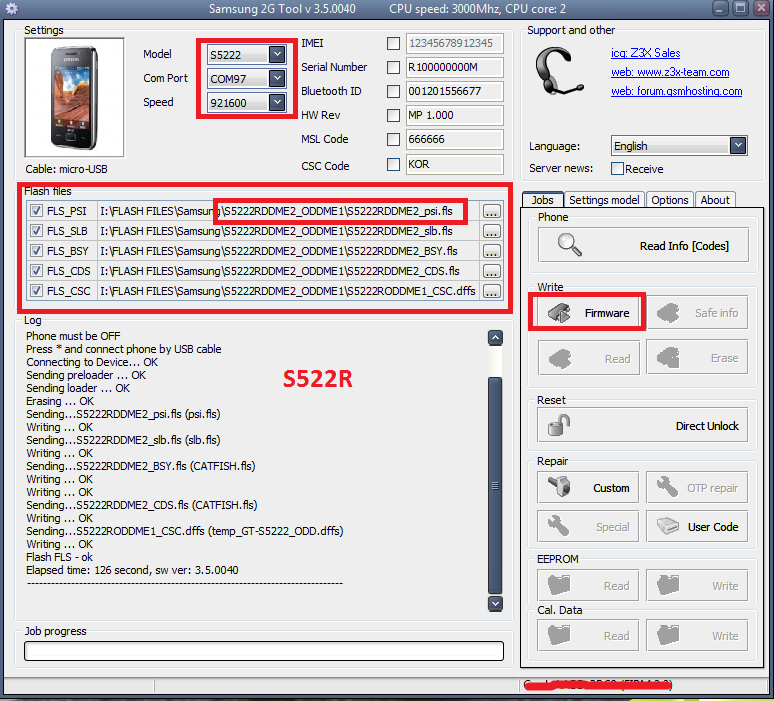The image size is (774, 701).
Task: Click the Direct Unlock padlock icon
Action: click(x=559, y=426)
